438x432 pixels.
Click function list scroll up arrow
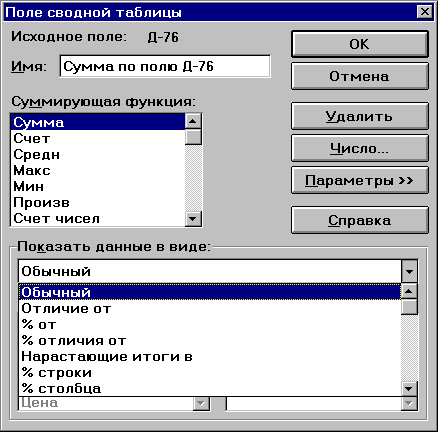click(x=193, y=121)
